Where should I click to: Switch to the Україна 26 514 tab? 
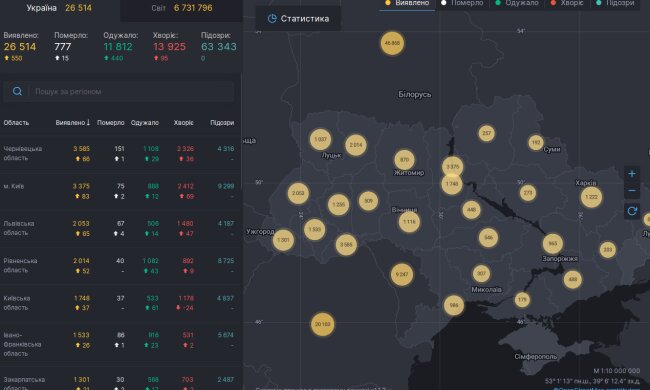[59, 8]
